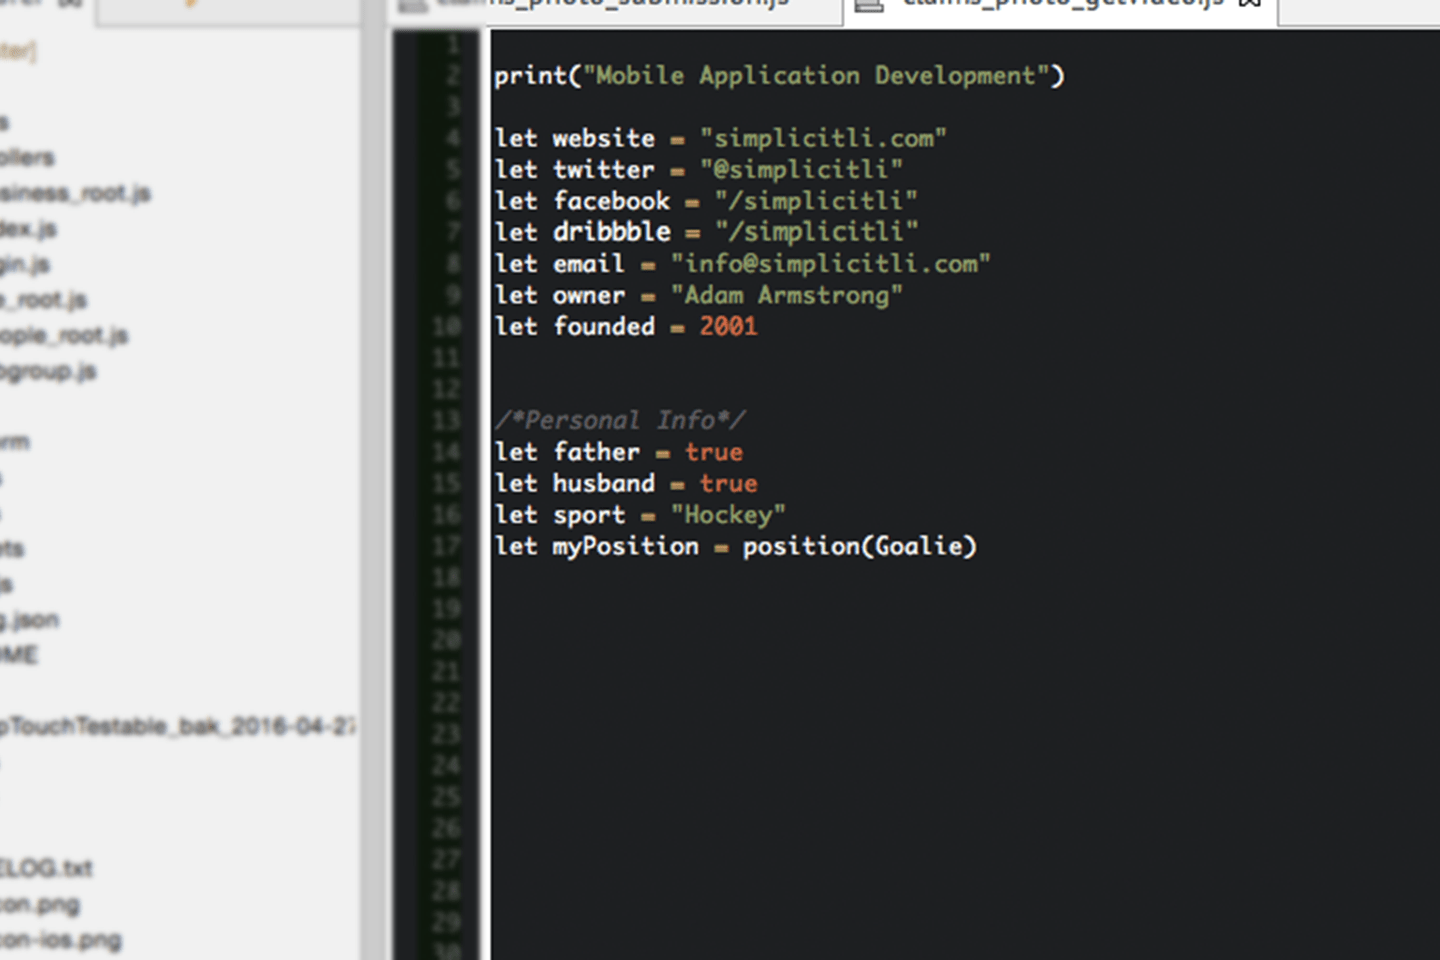The width and height of the screenshot is (1440, 960).
Task: Click the "simplicitli.com" string on the website line
Action: 823,138
